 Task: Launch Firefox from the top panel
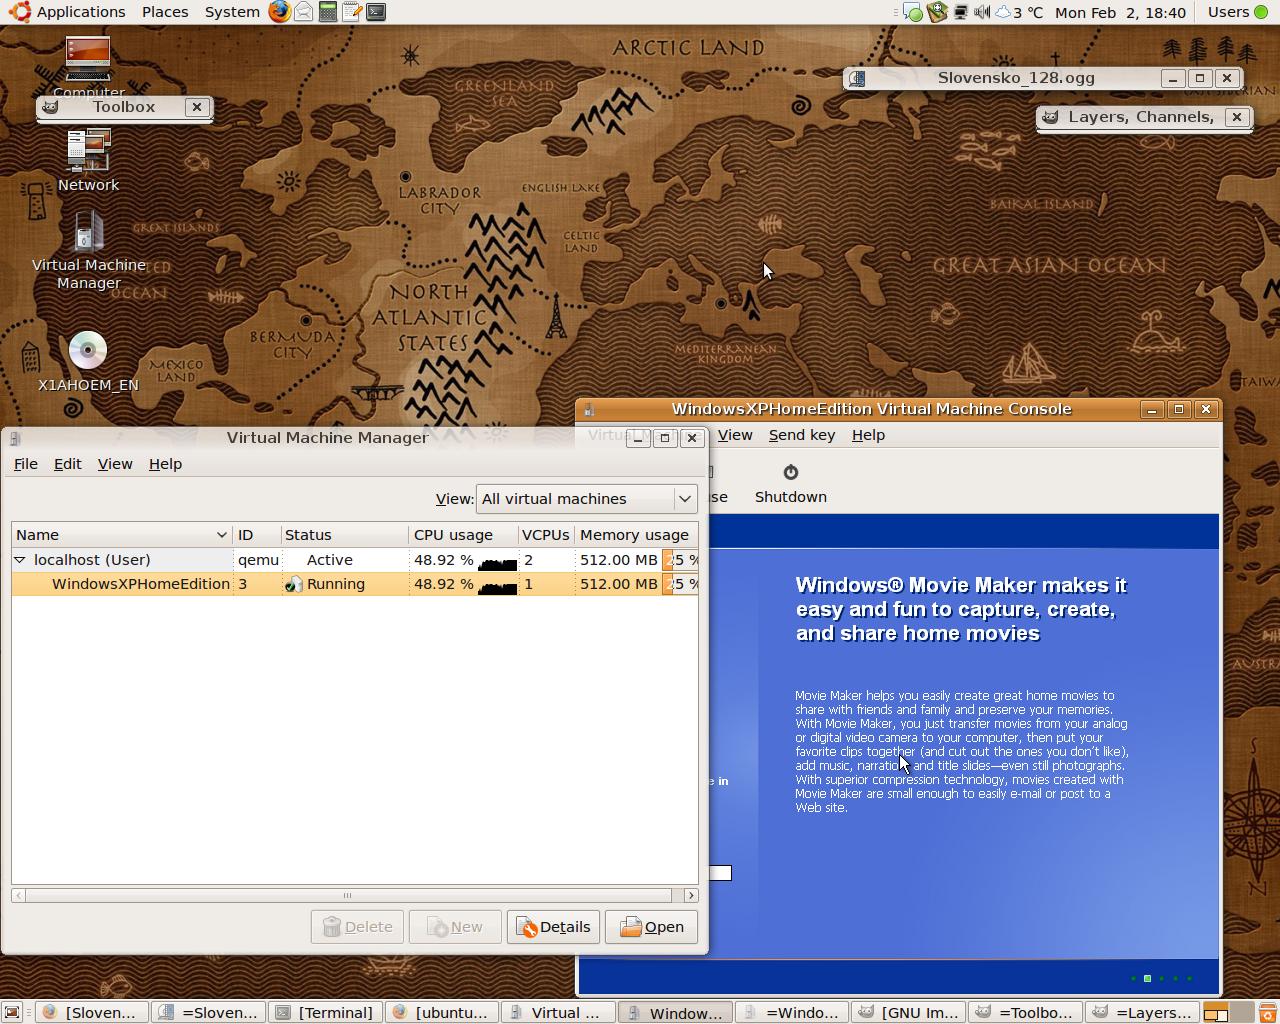280,12
